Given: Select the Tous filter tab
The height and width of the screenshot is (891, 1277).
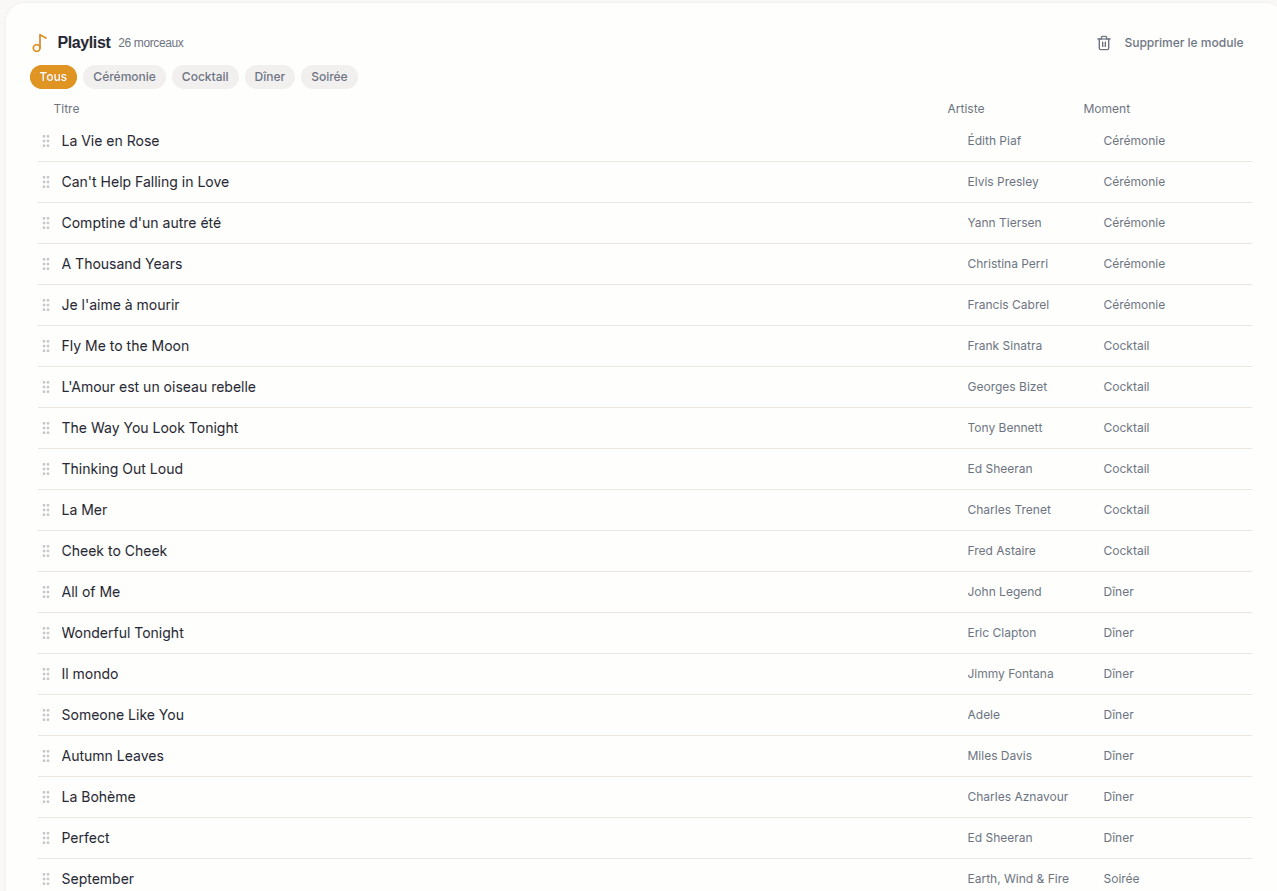Looking at the screenshot, I should pos(53,77).
